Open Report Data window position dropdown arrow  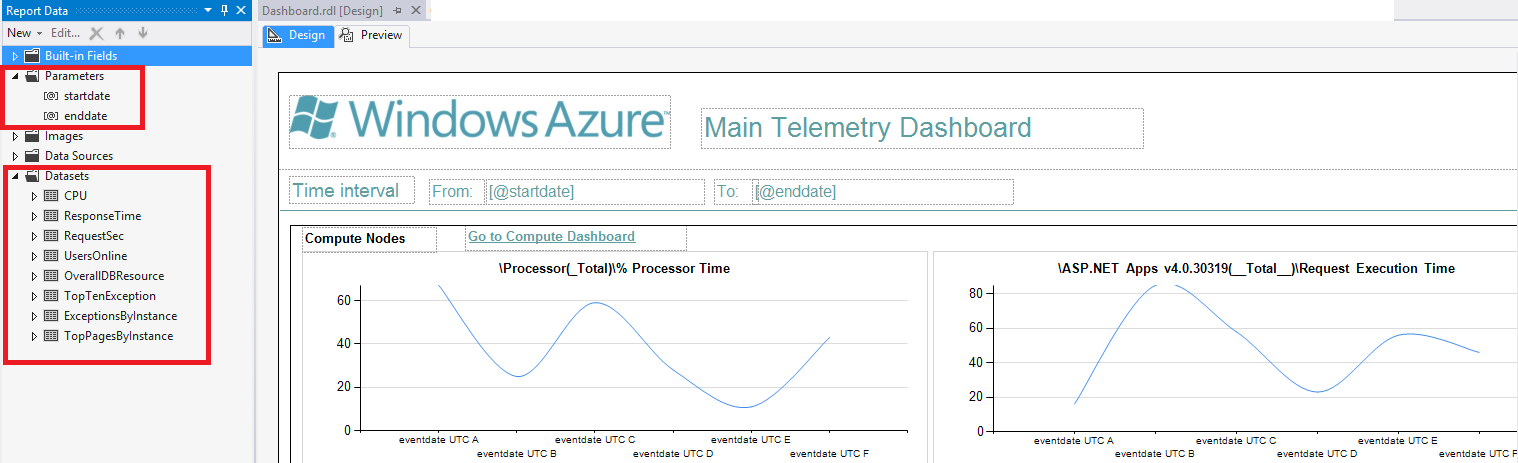(207, 10)
